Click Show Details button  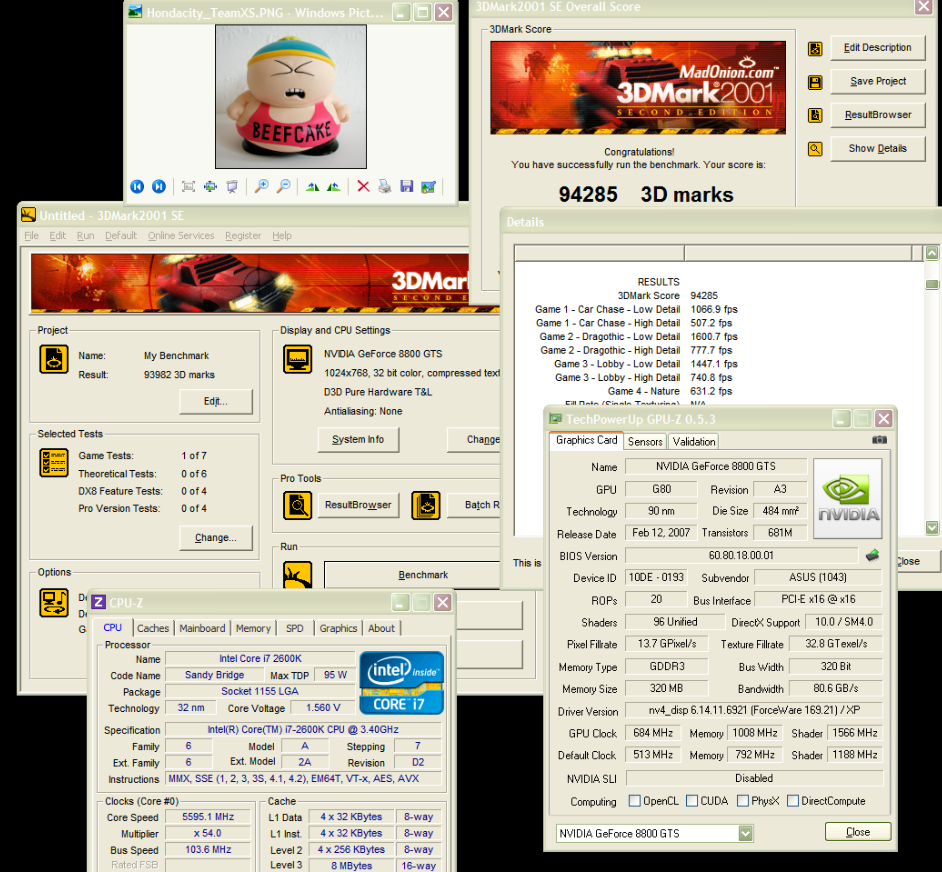(x=878, y=148)
